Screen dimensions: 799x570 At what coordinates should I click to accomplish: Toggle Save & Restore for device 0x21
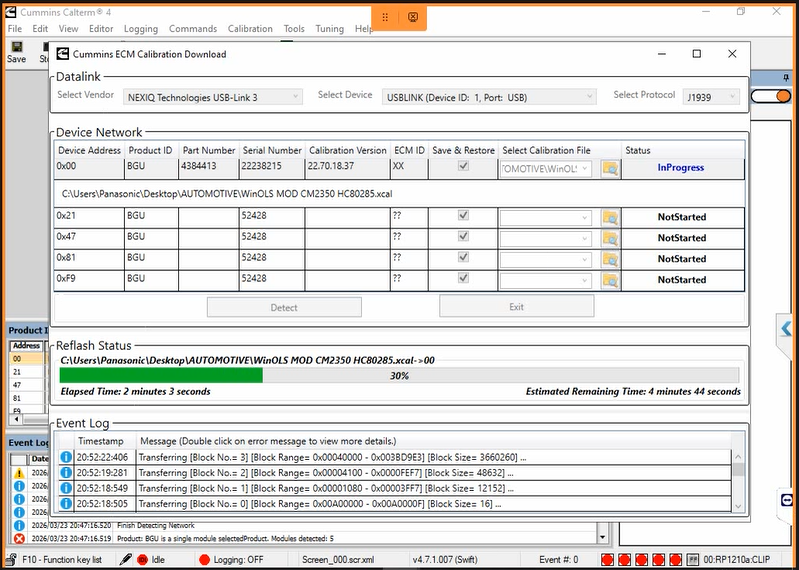pos(463,216)
